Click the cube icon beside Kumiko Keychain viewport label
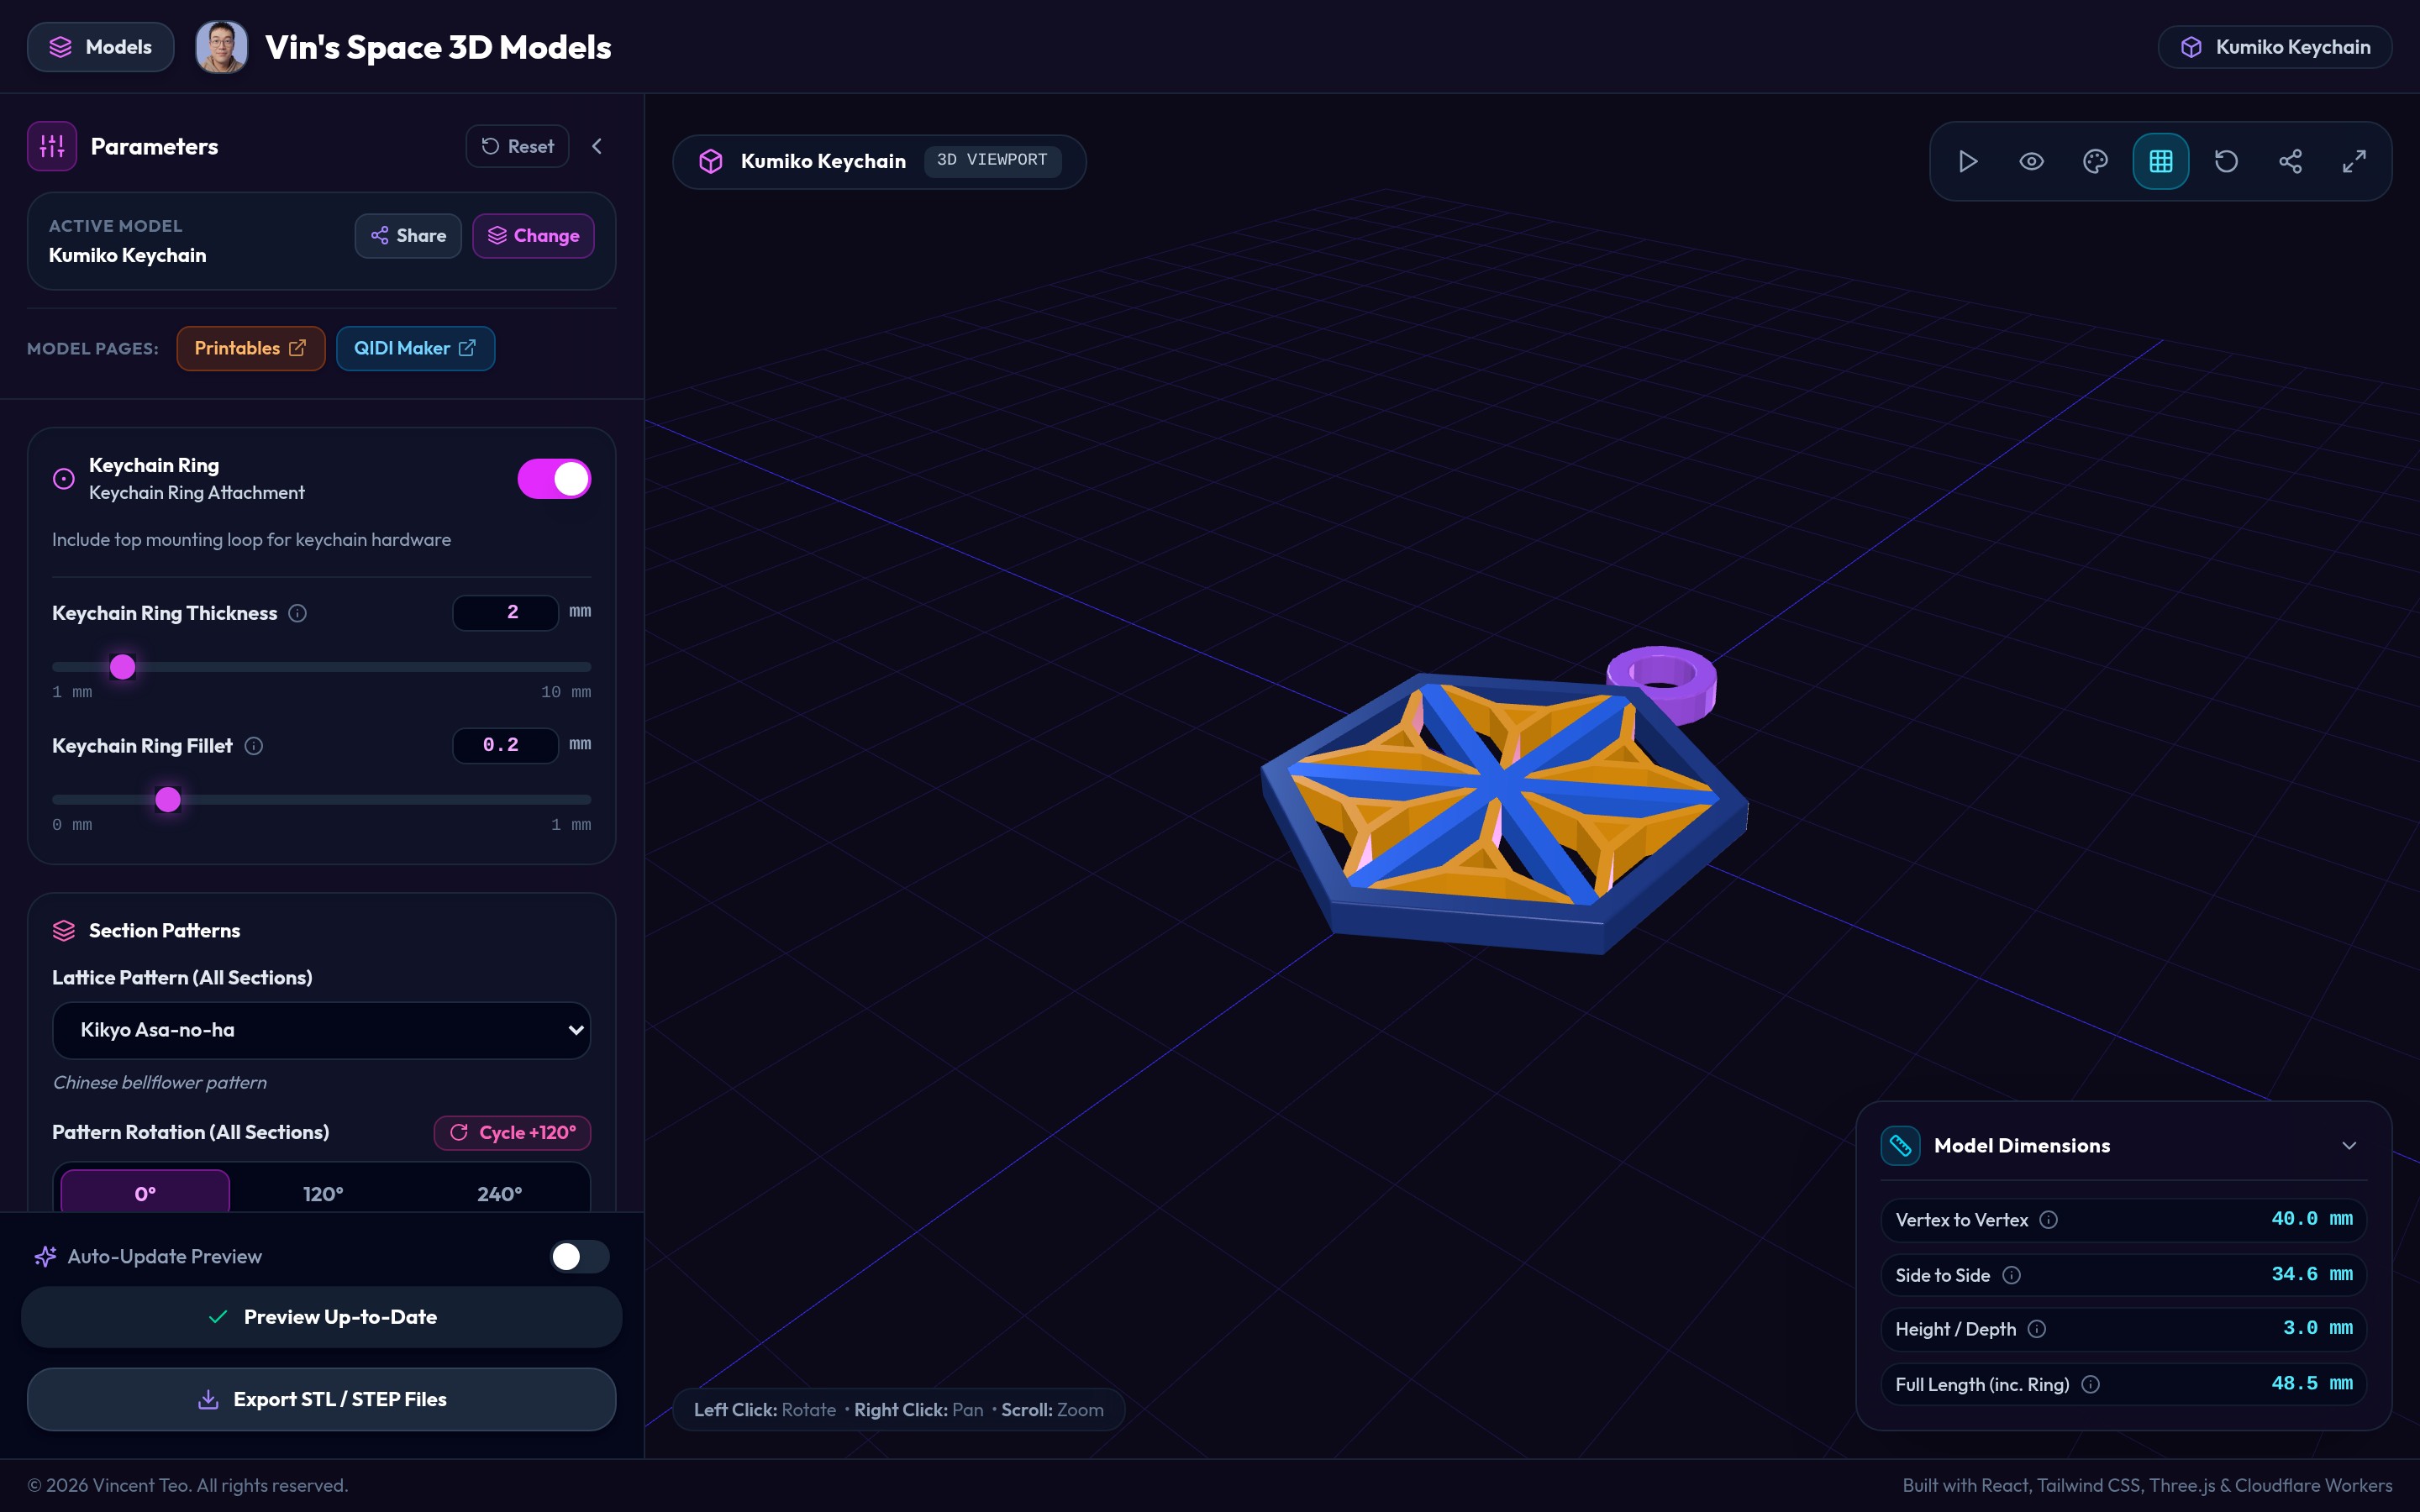The height and width of the screenshot is (1512, 2420). point(710,161)
